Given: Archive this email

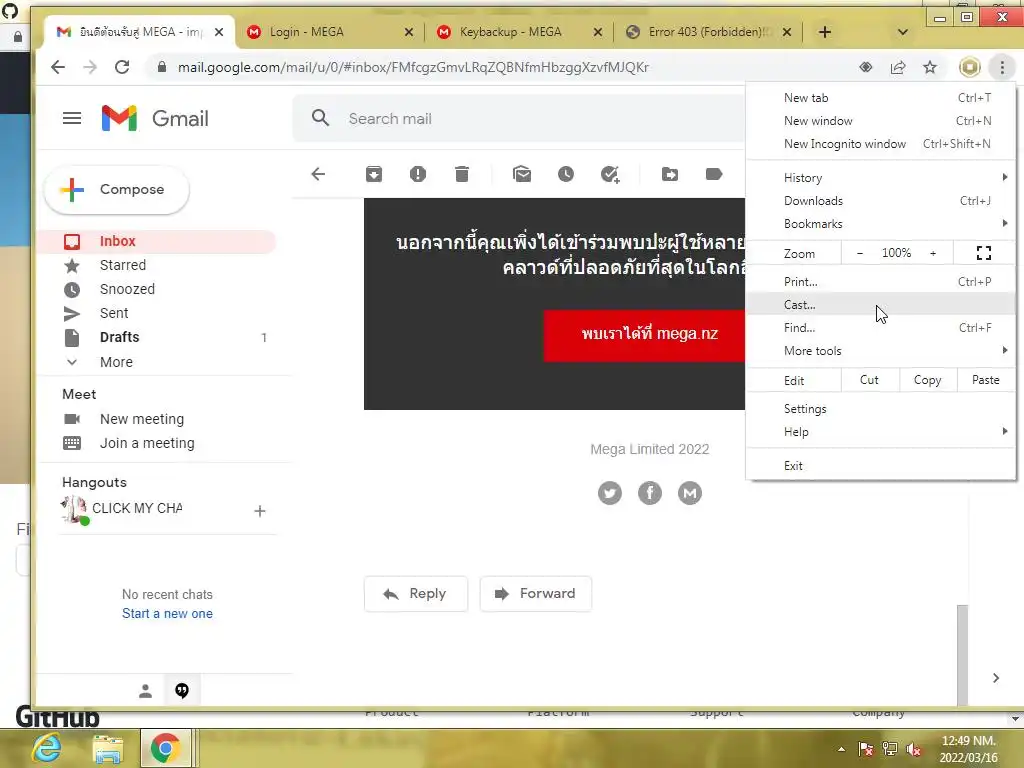Looking at the screenshot, I should (x=374, y=174).
